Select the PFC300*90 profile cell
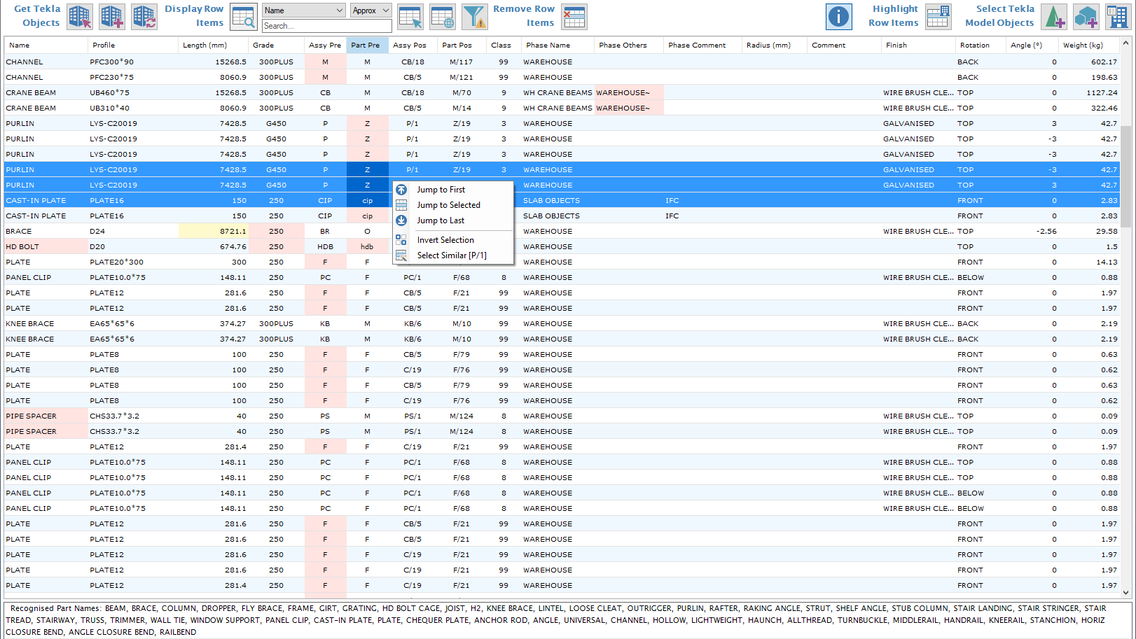Screen dimensions: 1136x639 click(x=133, y=62)
